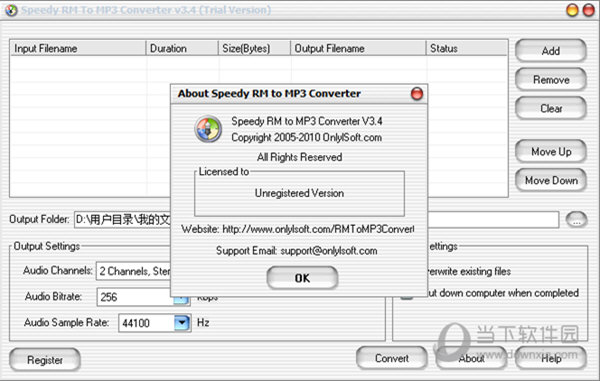Viewport: 600px width, 381px height.
Task: Click Output Filename column header
Action: 358,48
